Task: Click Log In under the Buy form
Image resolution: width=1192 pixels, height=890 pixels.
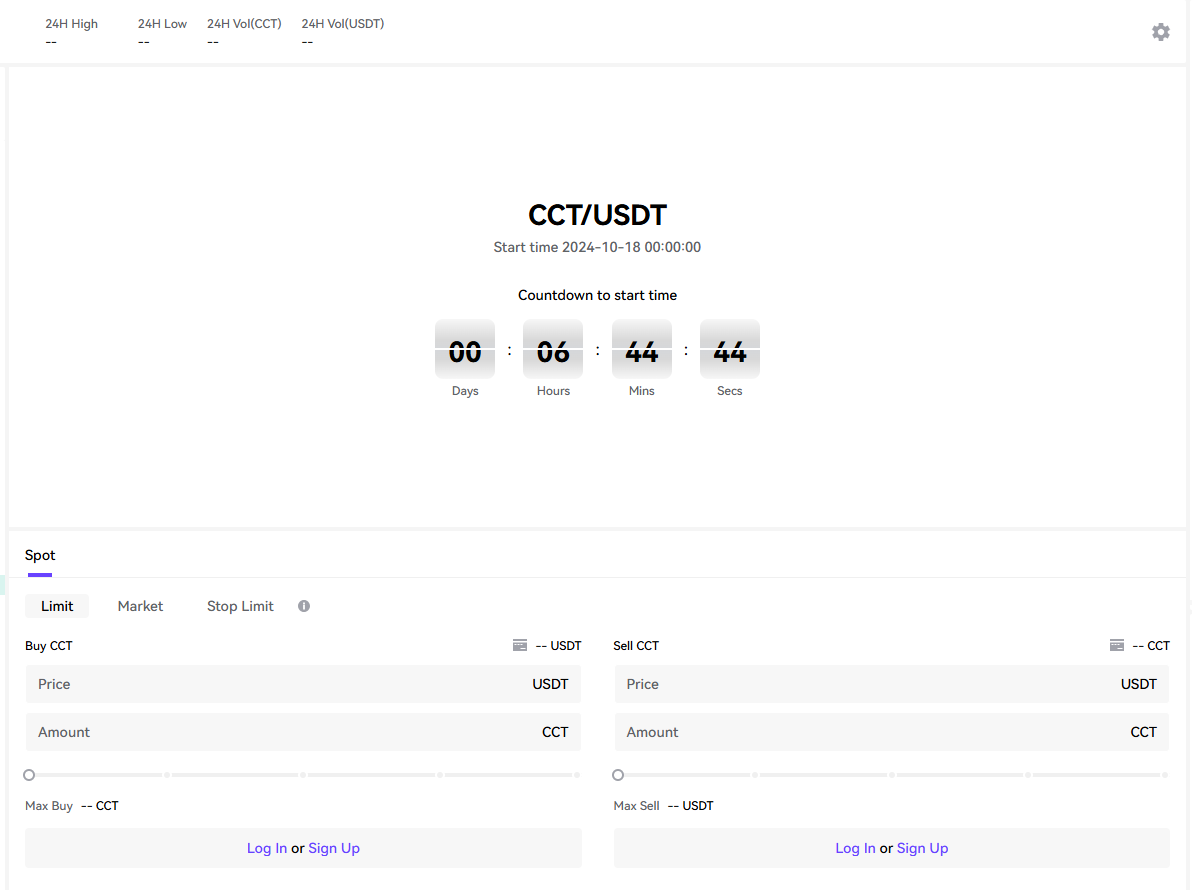Action: pos(267,848)
